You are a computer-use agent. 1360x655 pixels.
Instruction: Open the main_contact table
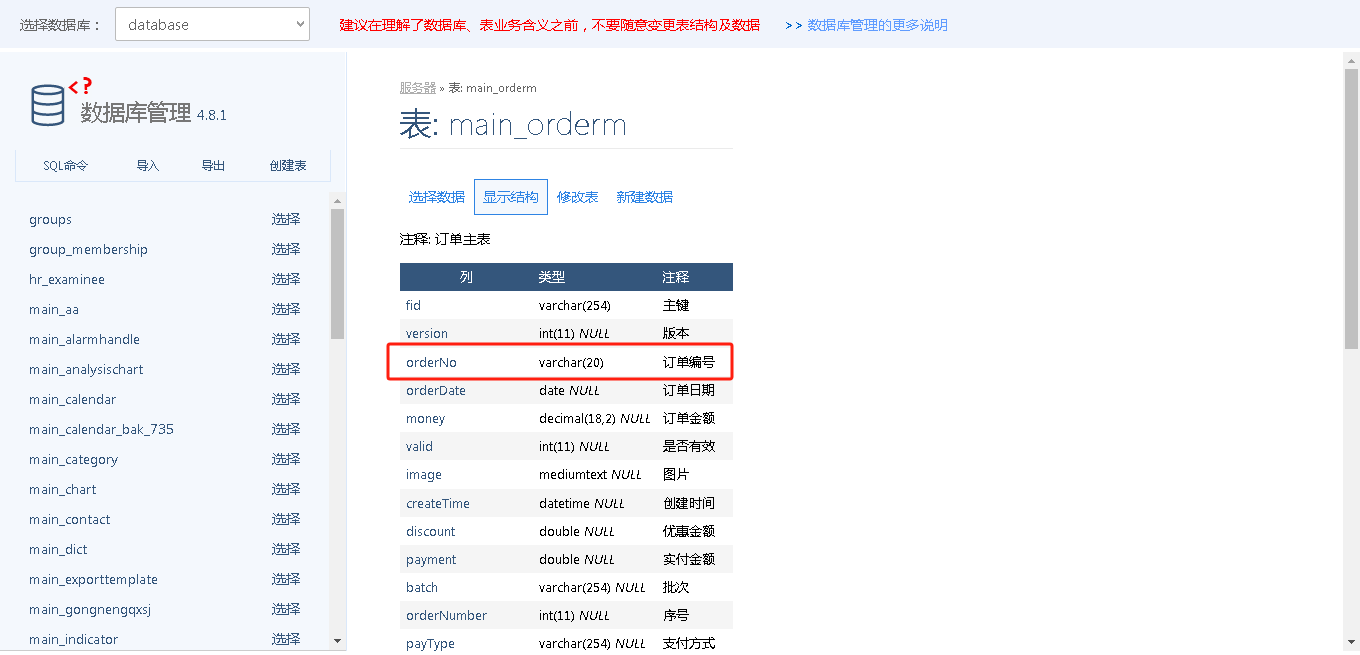(x=70, y=520)
